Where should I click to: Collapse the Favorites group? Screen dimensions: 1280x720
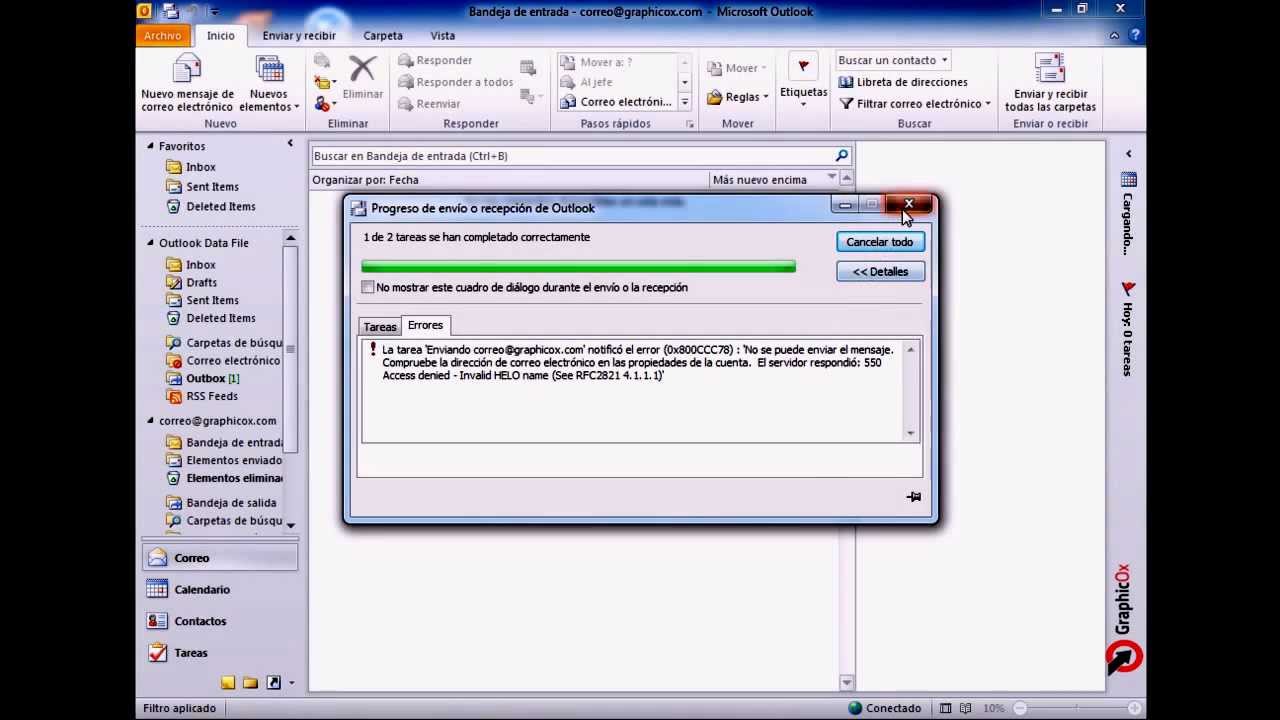click(x=151, y=146)
